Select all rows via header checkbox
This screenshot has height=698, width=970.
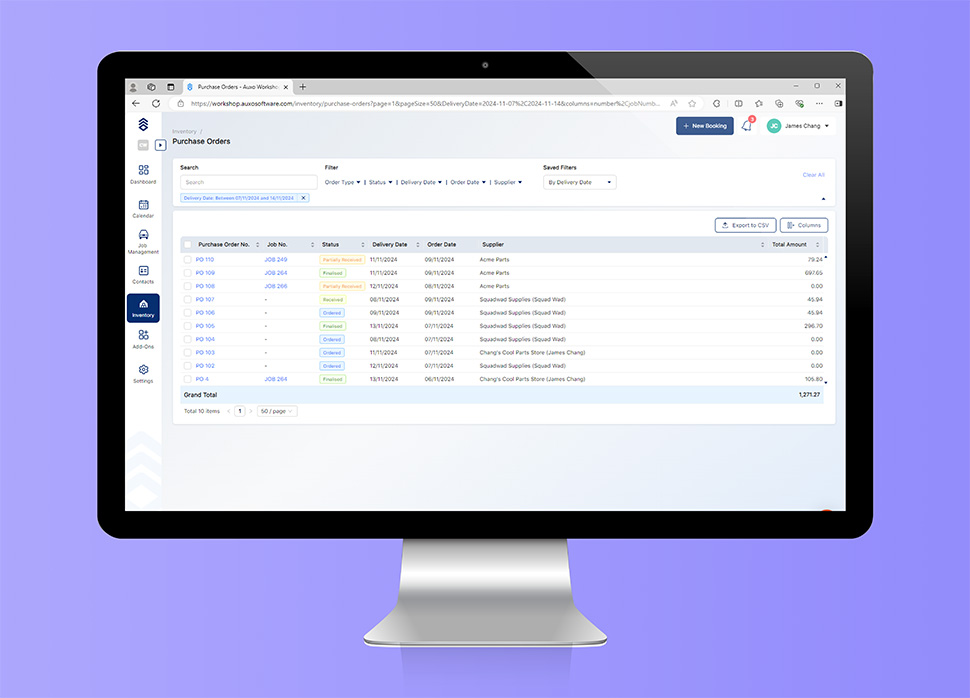pyautogui.click(x=187, y=244)
